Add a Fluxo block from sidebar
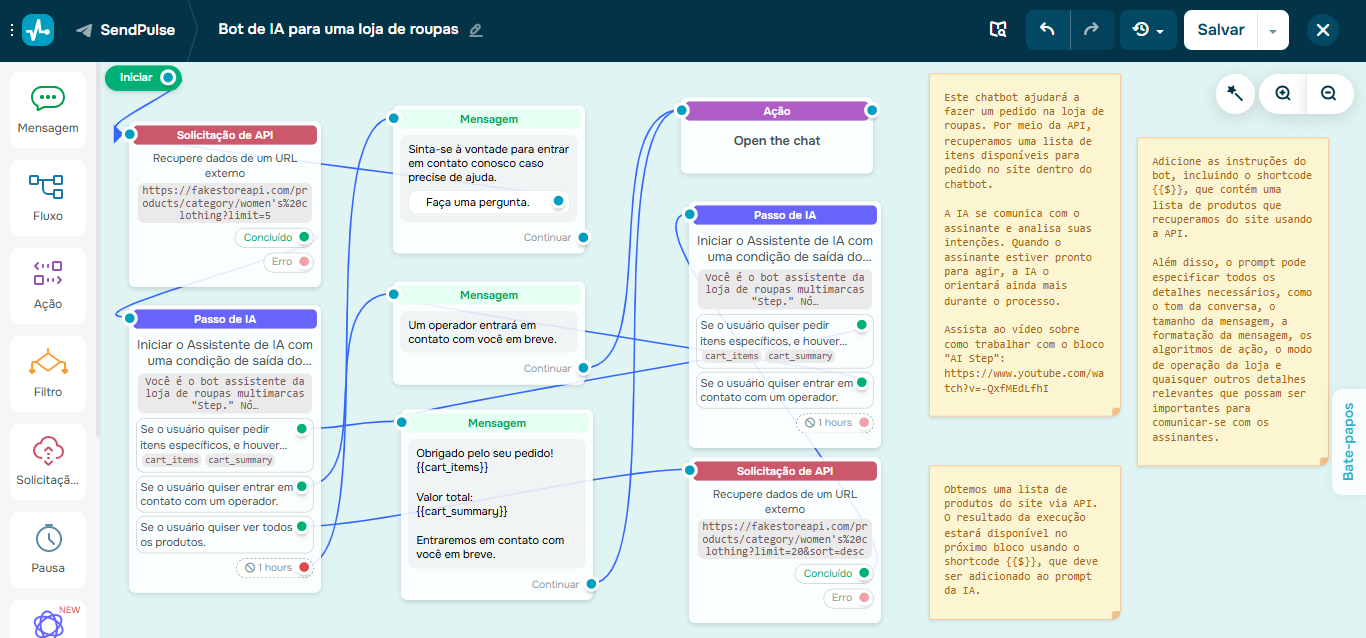1366x638 pixels. tap(48, 198)
